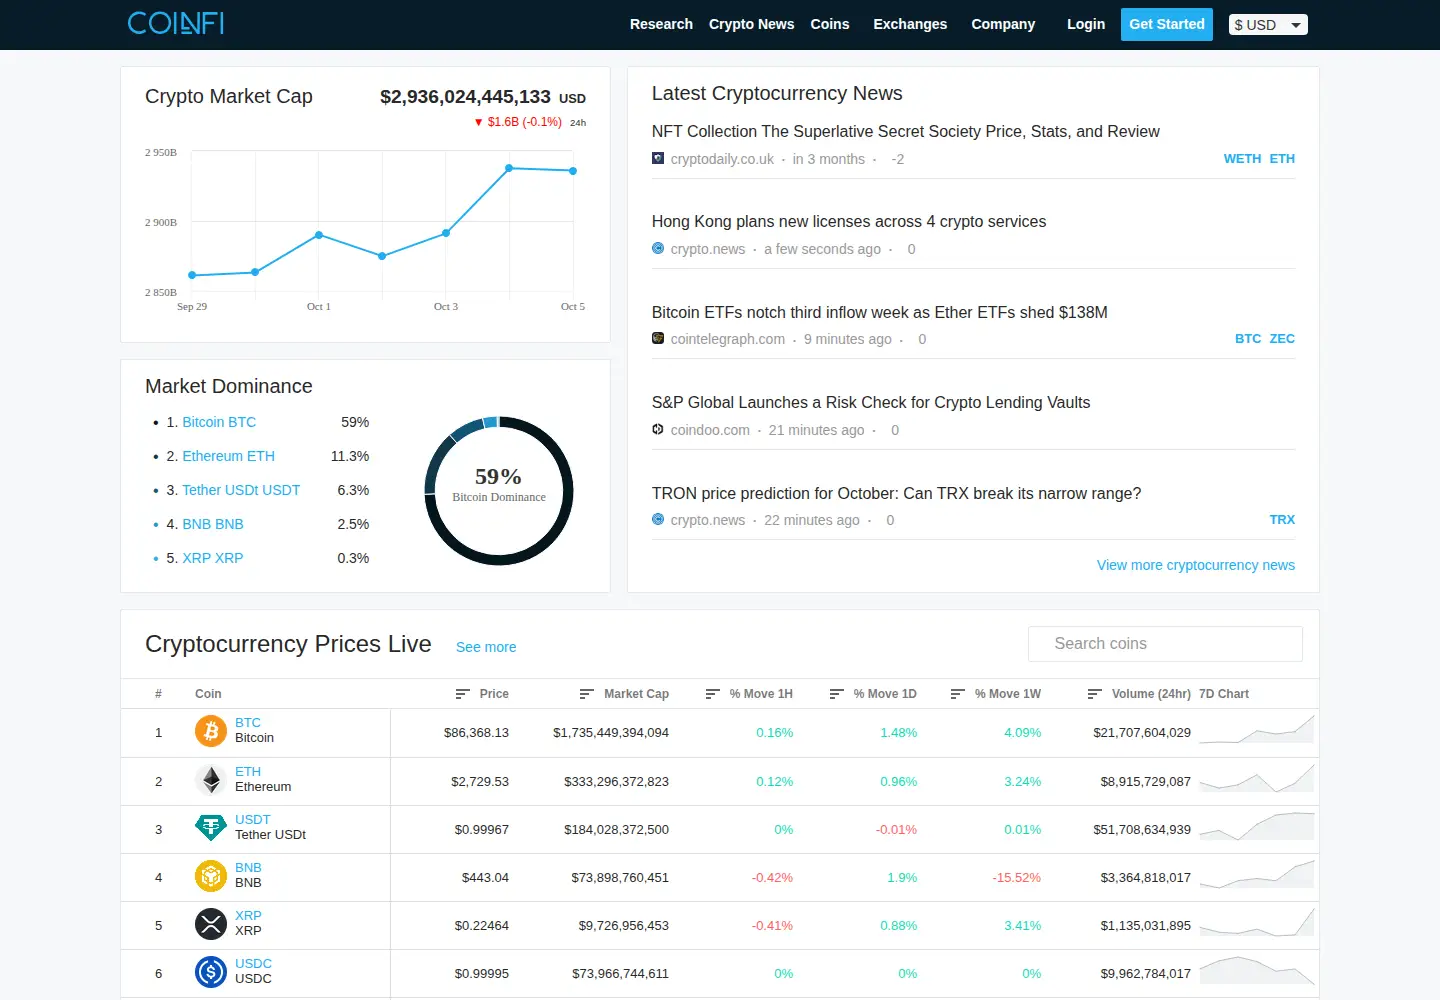Click the BNB coin logo icon

(x=211, y=876)
